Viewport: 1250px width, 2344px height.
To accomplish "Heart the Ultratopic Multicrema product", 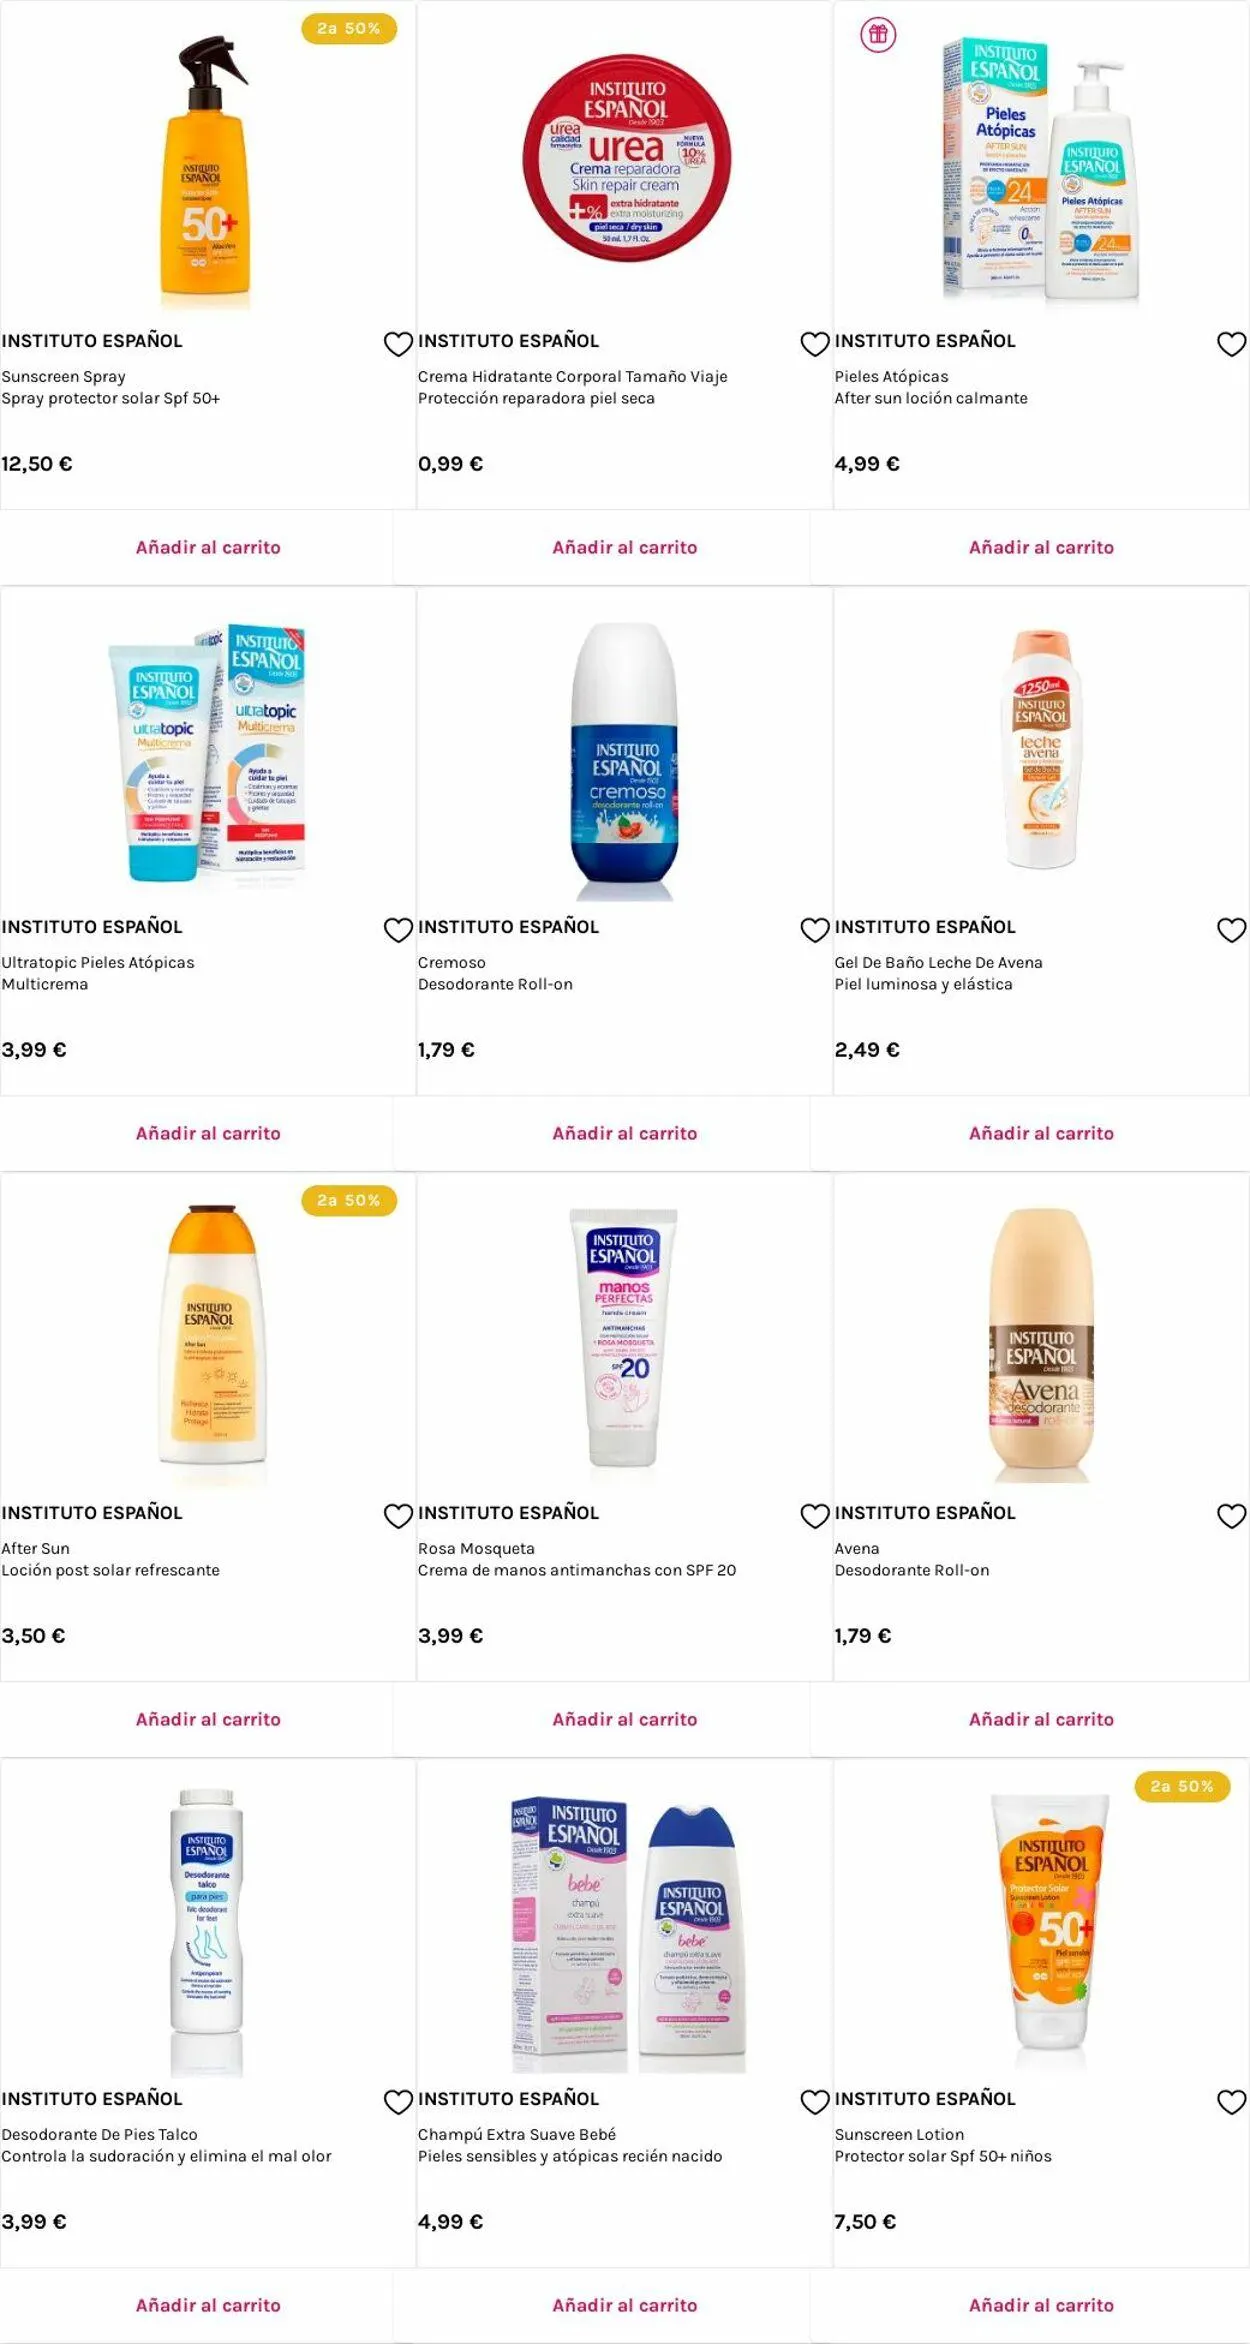I will pos(398,930).
